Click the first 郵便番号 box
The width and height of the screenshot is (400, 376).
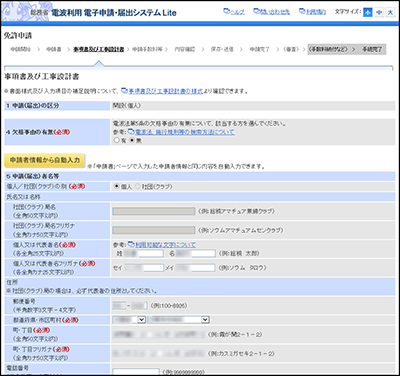119,305
